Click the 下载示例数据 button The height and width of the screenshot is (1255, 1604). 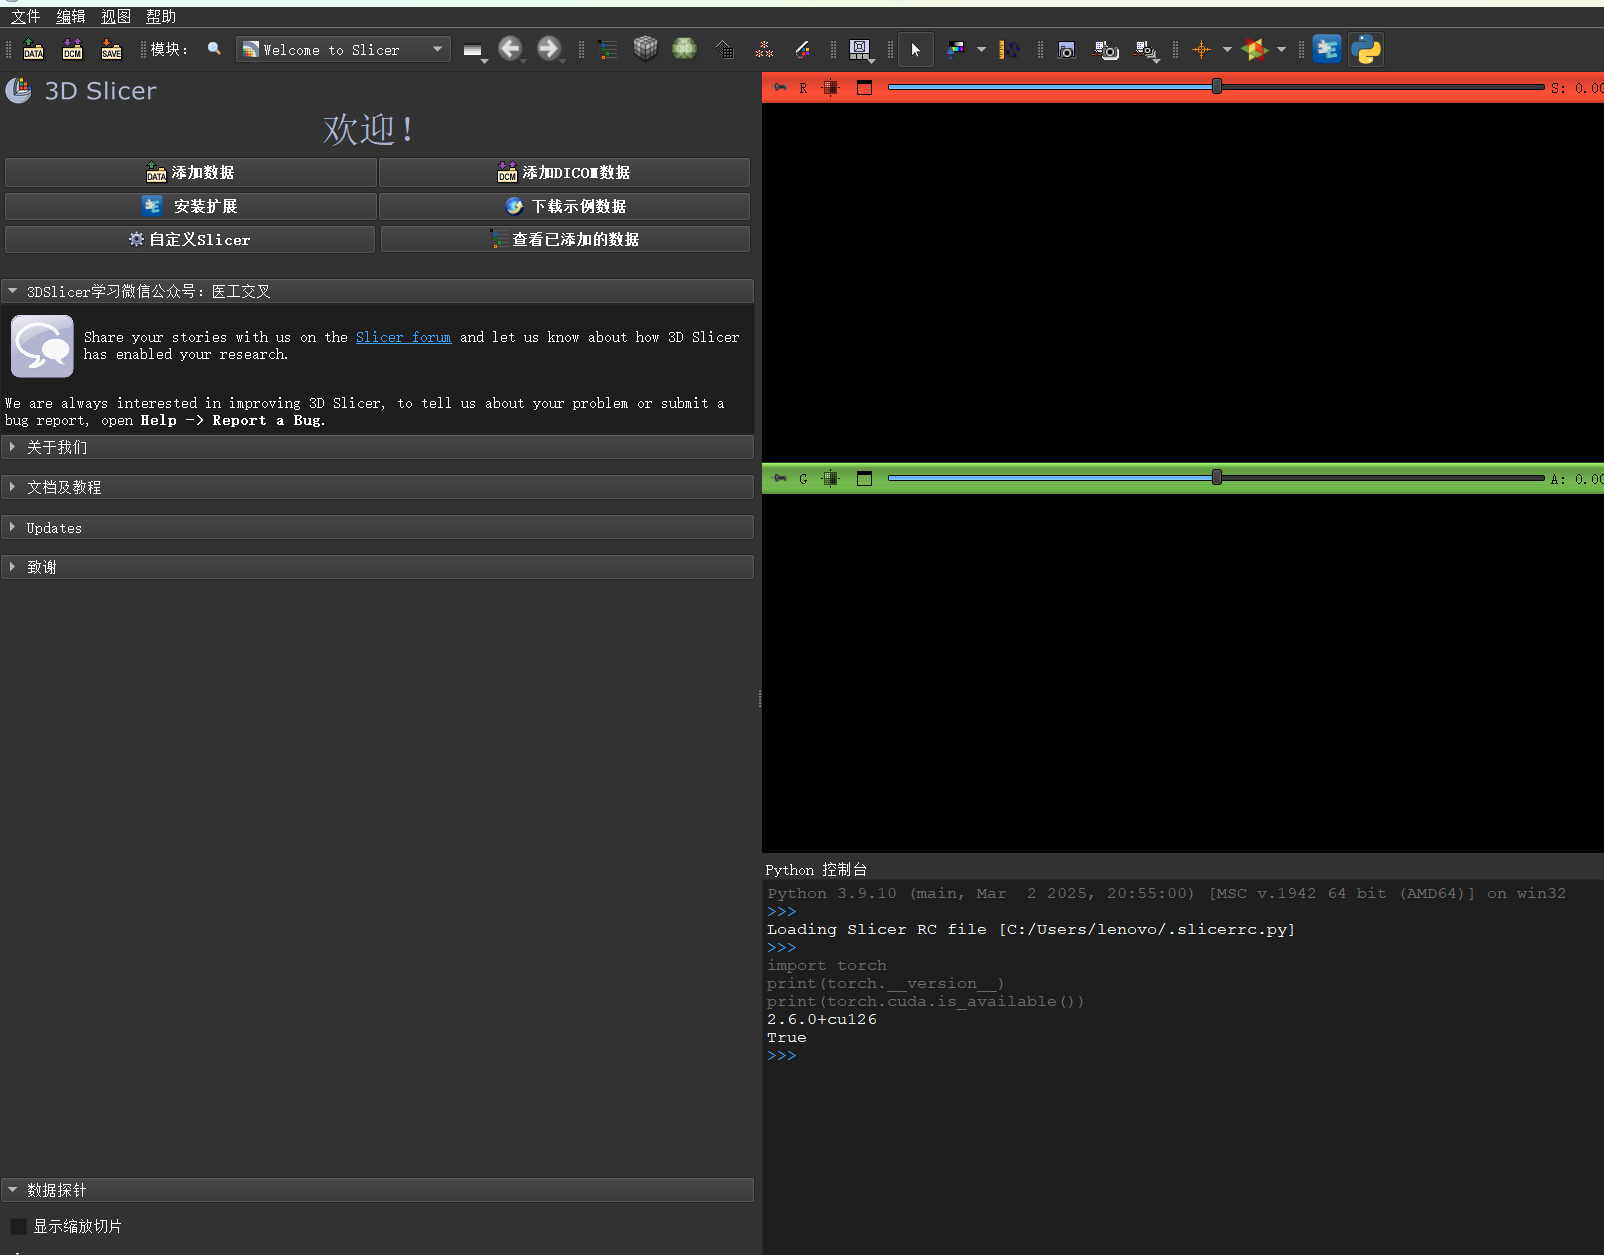coord(564,206)
